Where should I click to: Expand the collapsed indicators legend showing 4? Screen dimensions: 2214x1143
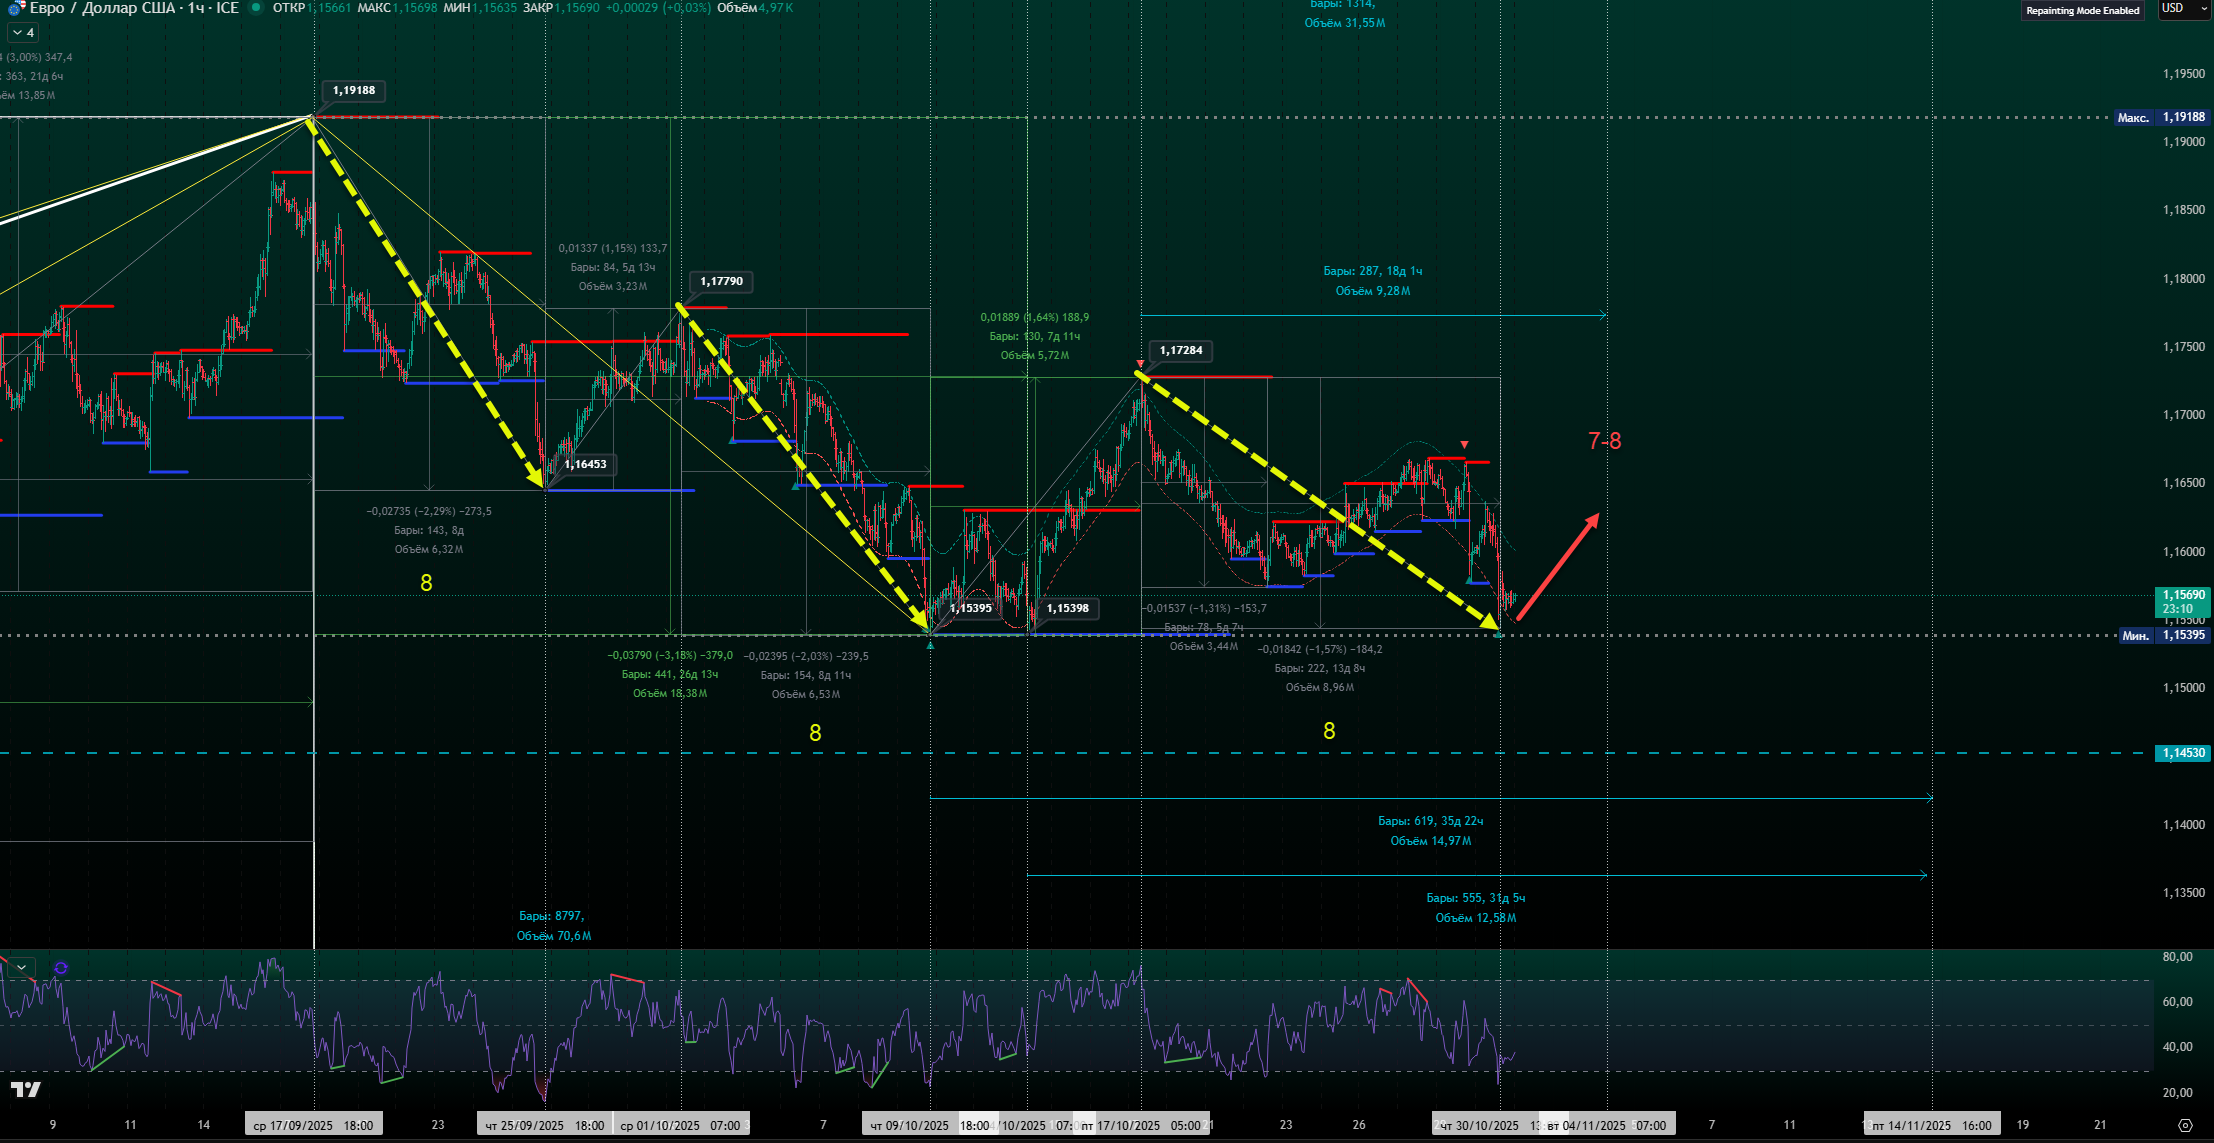tap(23, 33)
